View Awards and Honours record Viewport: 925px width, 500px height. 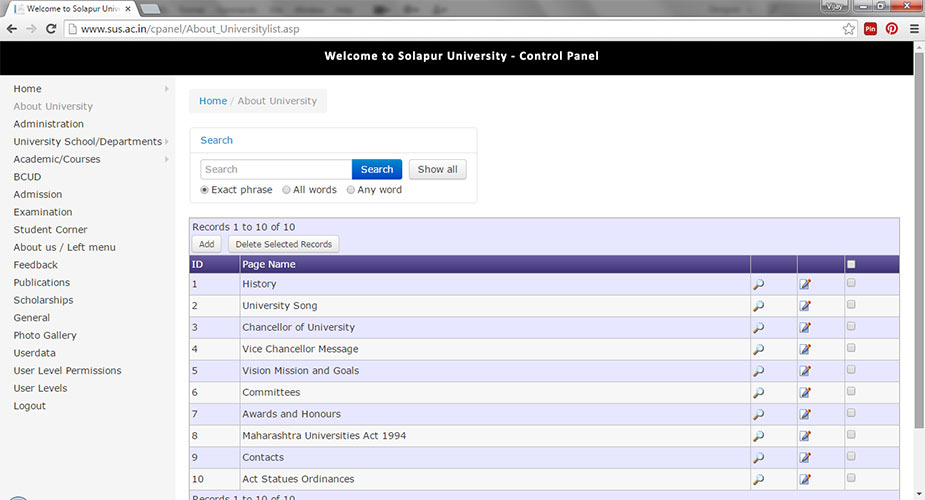759,415
